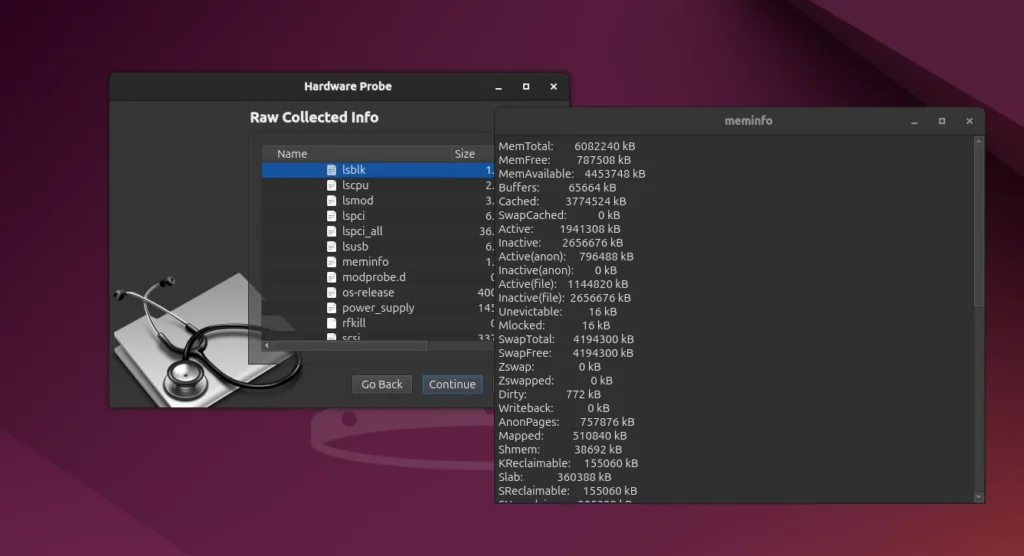
Task: Click the lscpu file icon
Action: (332, 185)
